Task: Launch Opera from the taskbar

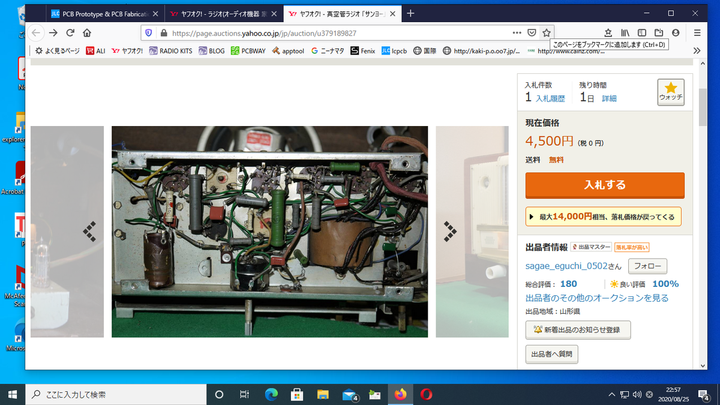Action: [427, 394]
